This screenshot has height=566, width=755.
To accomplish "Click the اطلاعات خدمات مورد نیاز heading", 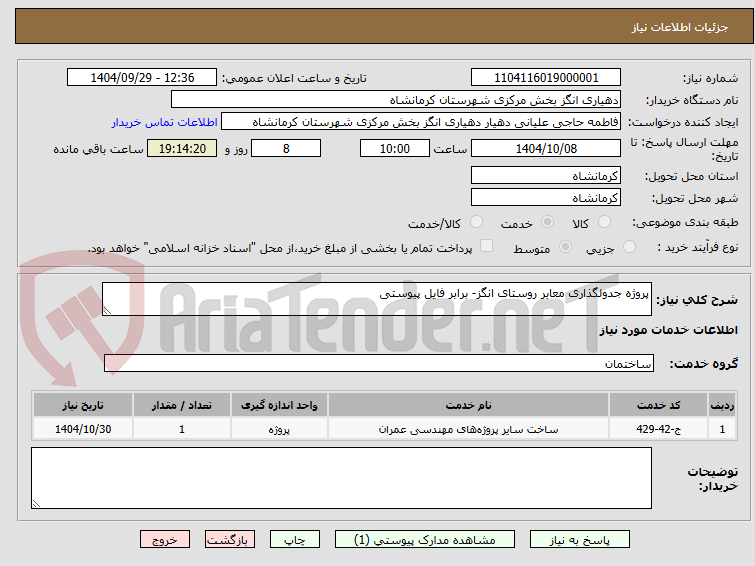I will pos(668,330).
